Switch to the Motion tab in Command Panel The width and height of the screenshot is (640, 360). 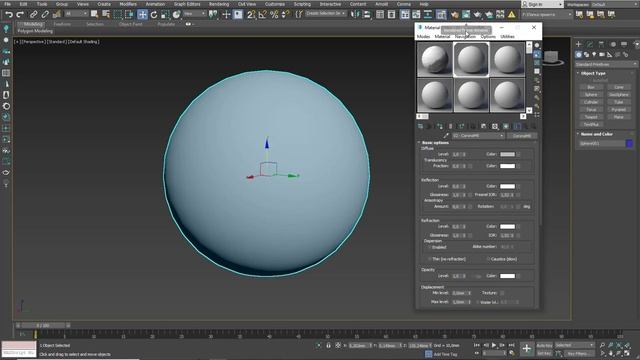[x=613, y=44]
